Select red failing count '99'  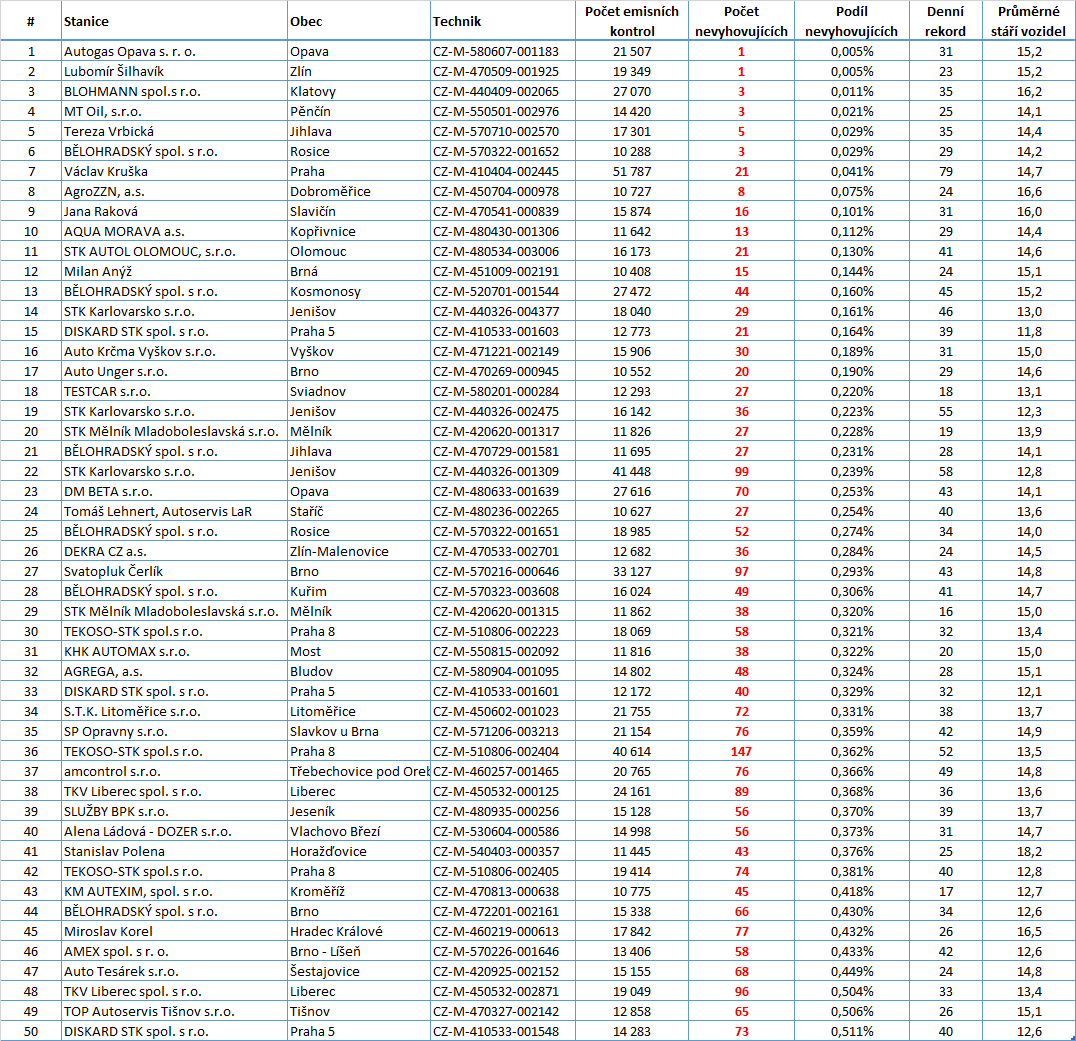coord(741,471)
